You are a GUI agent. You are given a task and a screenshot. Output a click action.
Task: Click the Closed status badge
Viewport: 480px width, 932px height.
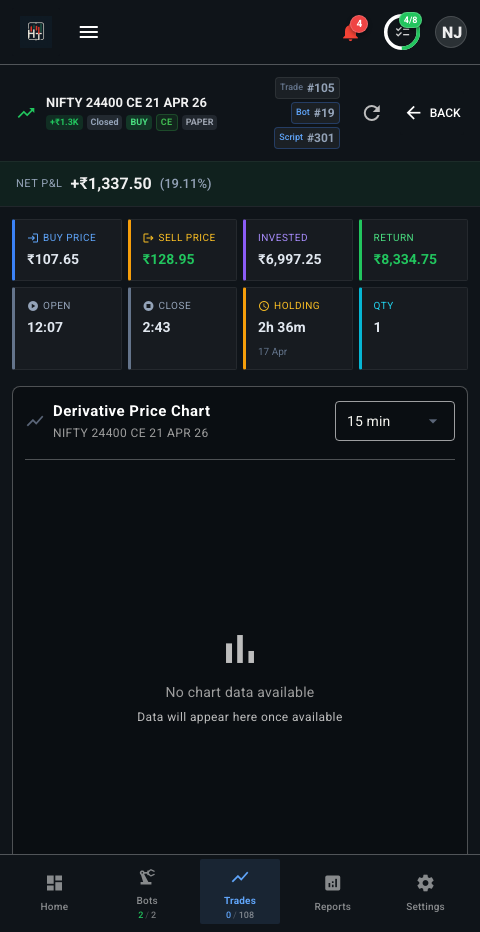[105, 122]
